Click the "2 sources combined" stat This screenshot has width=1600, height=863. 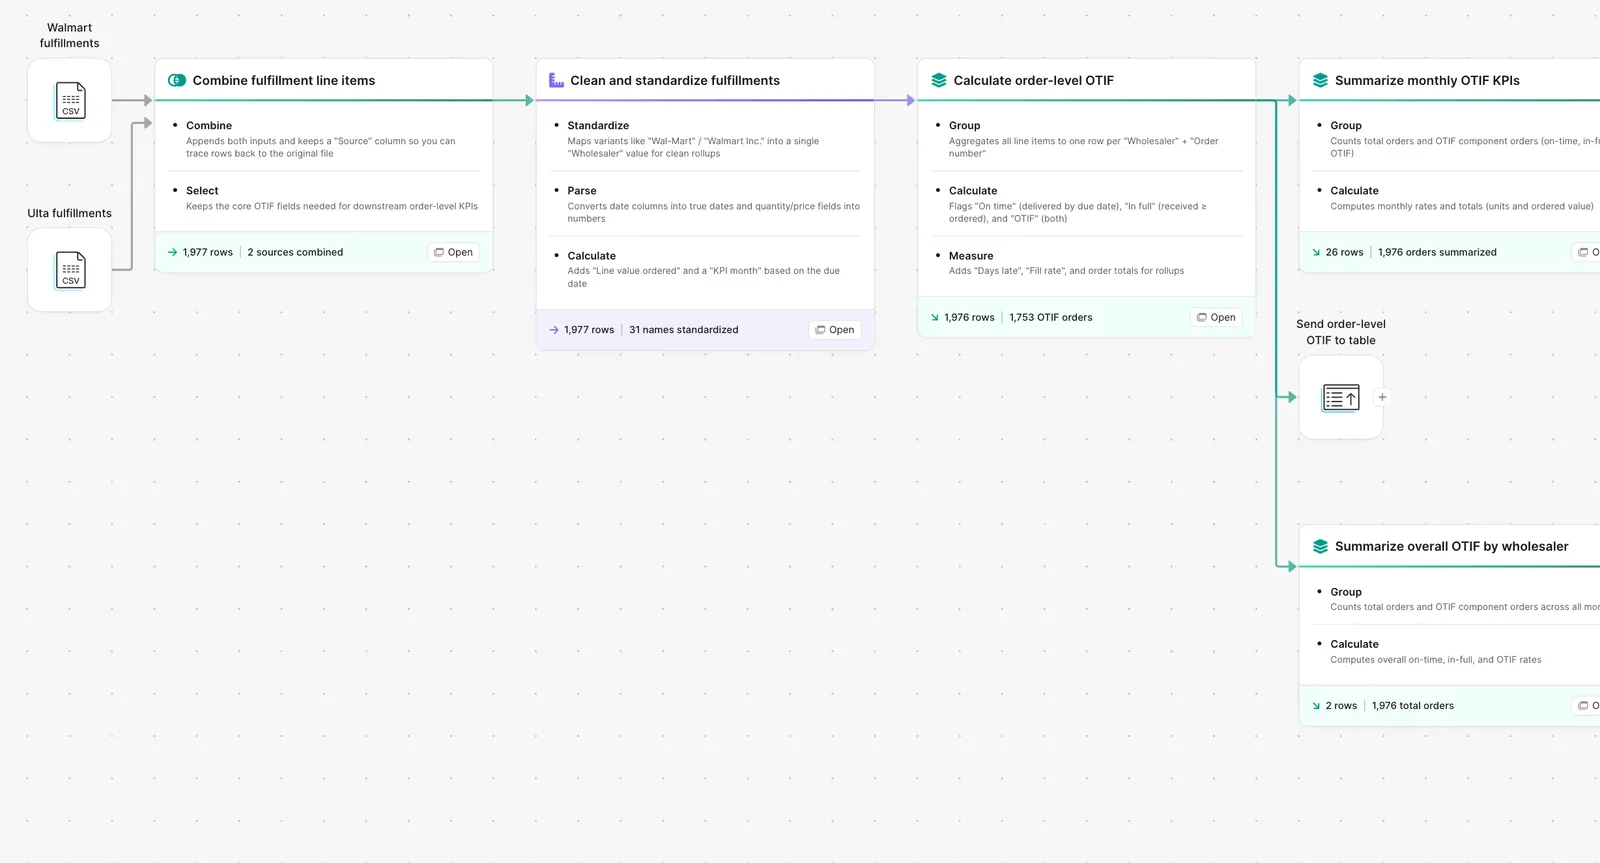click(295, 252)
